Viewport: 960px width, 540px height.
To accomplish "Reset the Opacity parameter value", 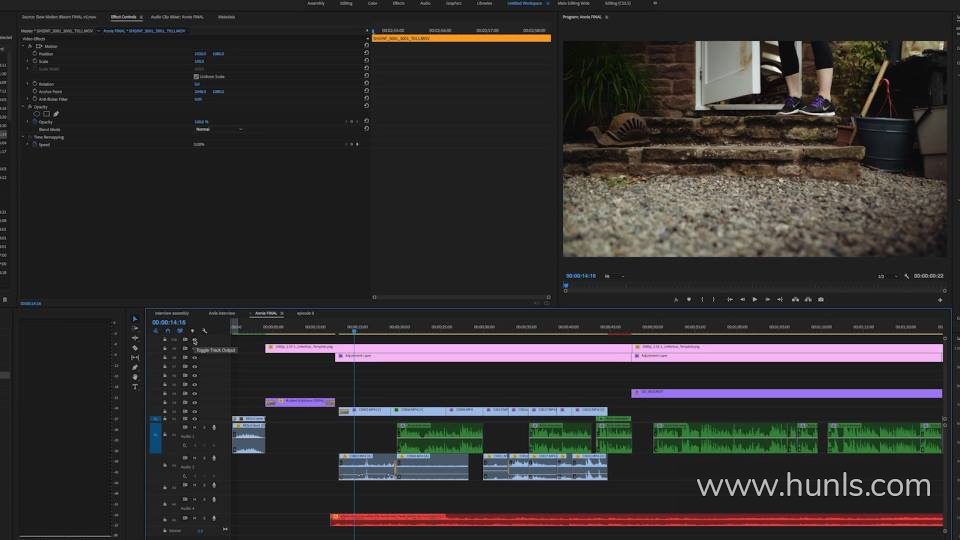I will (x=367, y=121).
